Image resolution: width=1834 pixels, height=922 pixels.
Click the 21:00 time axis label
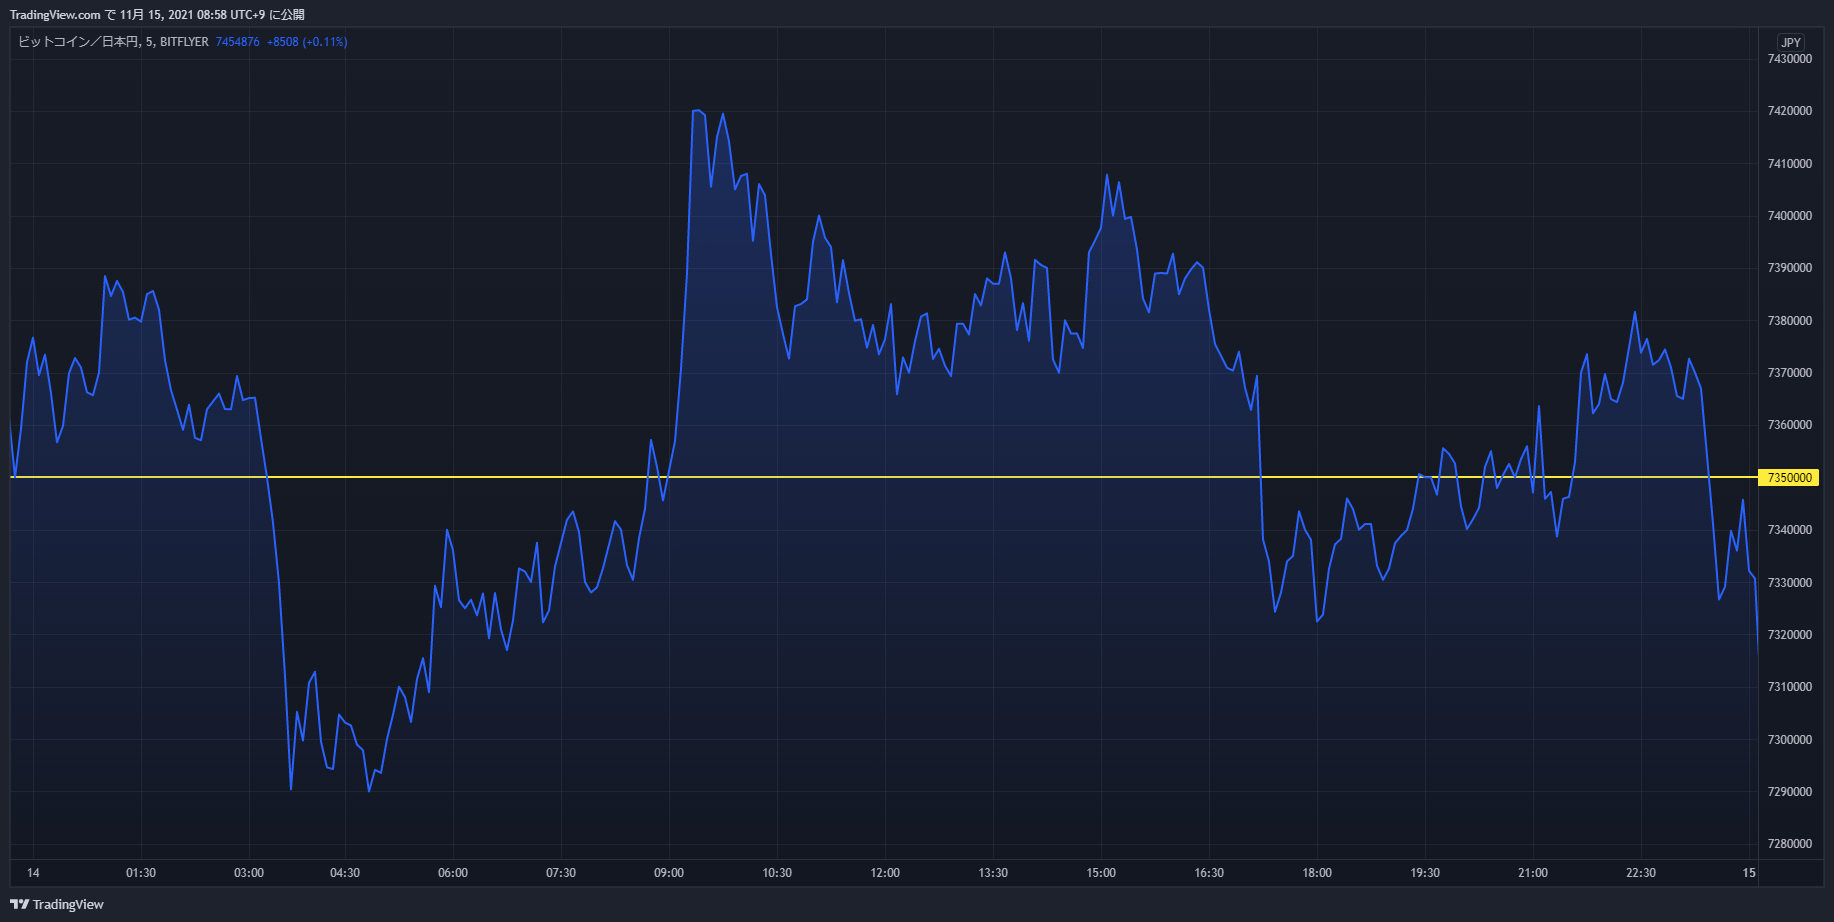[1533, 873]
